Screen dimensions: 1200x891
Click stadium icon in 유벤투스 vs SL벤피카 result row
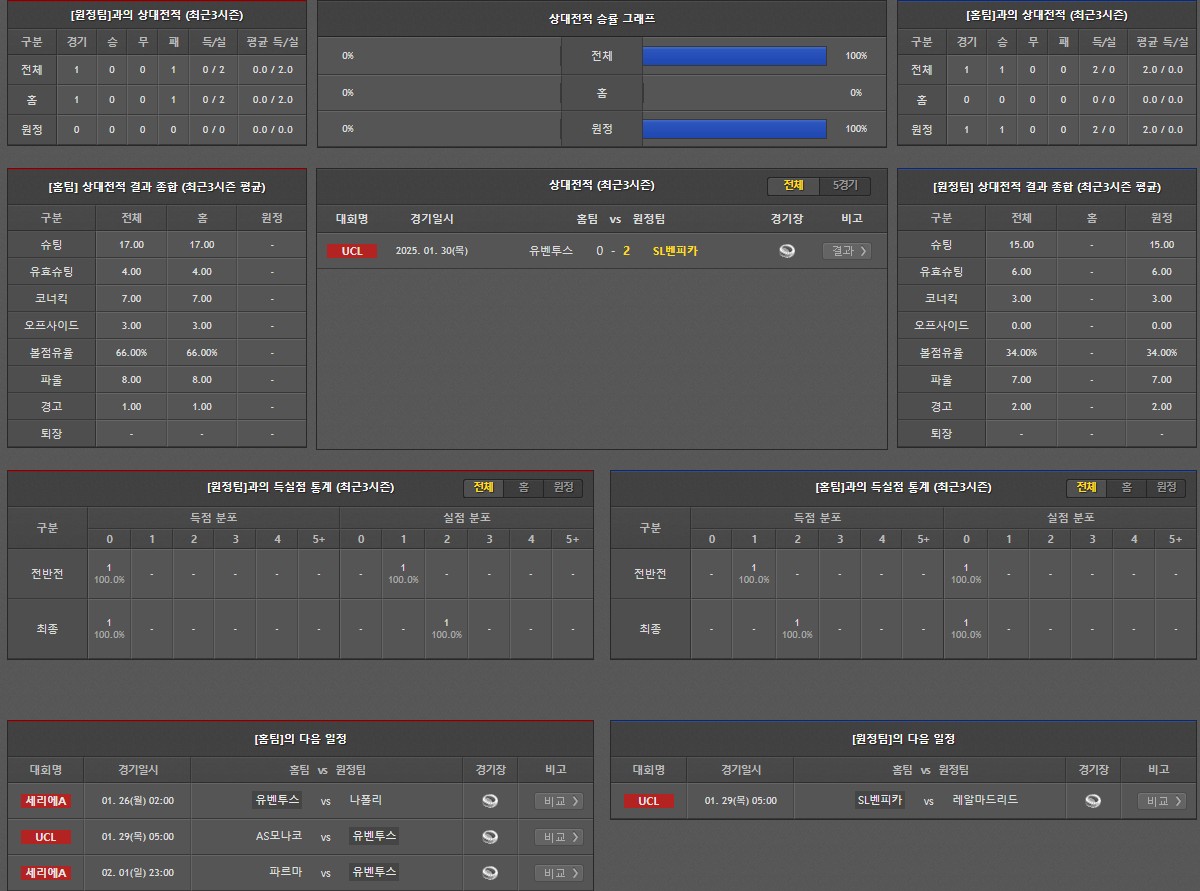[x=787, y=251]
